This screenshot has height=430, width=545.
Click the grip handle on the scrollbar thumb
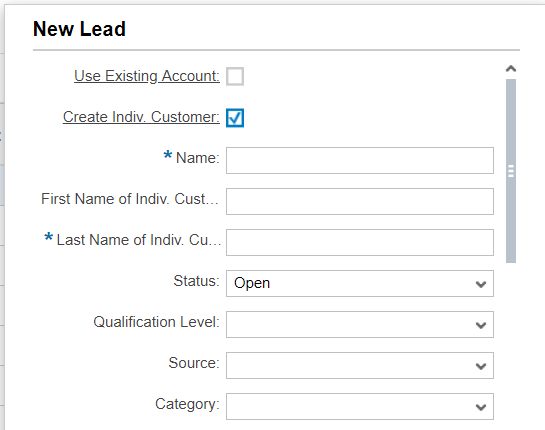(511, 171)
